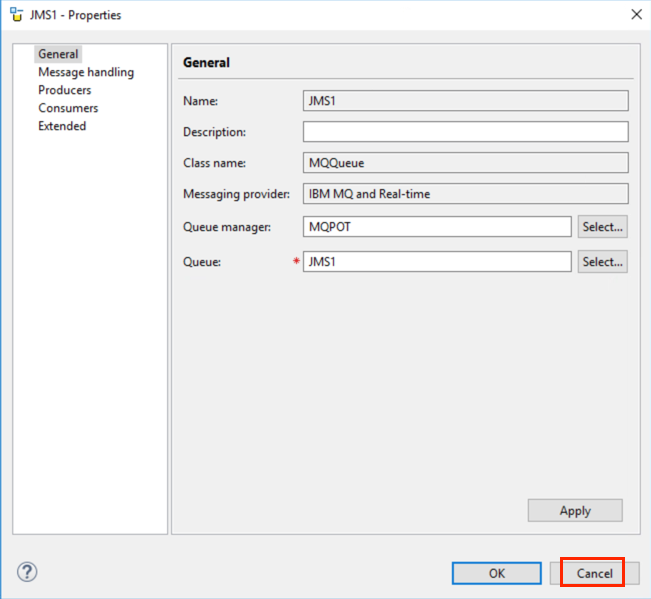Click the Class name label
The width and height of the screenshot is (651, 599).
click(x=214, y=163)
